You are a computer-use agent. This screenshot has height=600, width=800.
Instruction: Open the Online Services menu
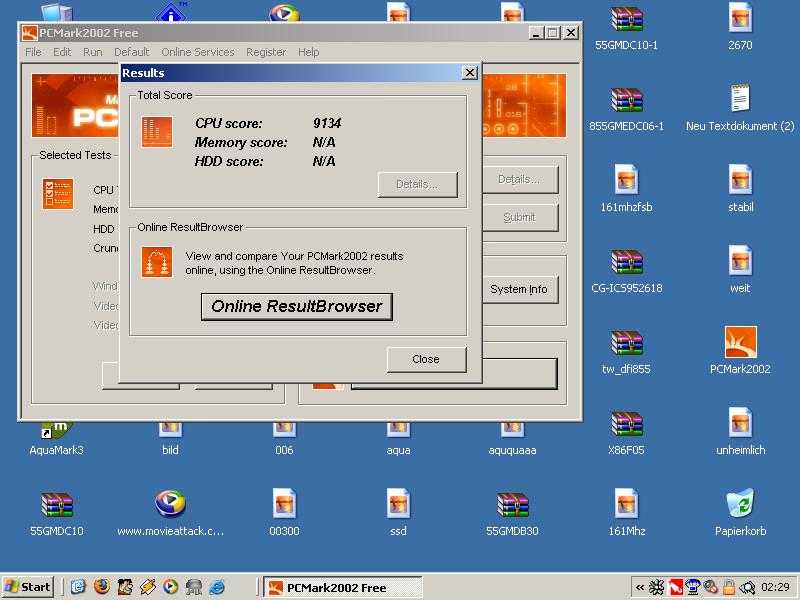197,52
